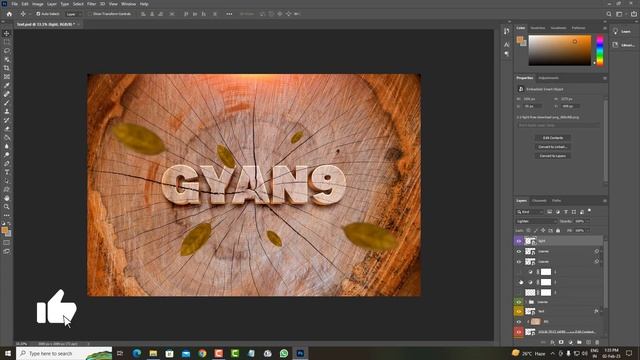Expand the BG layer arrow

click(x=528, y=322)
